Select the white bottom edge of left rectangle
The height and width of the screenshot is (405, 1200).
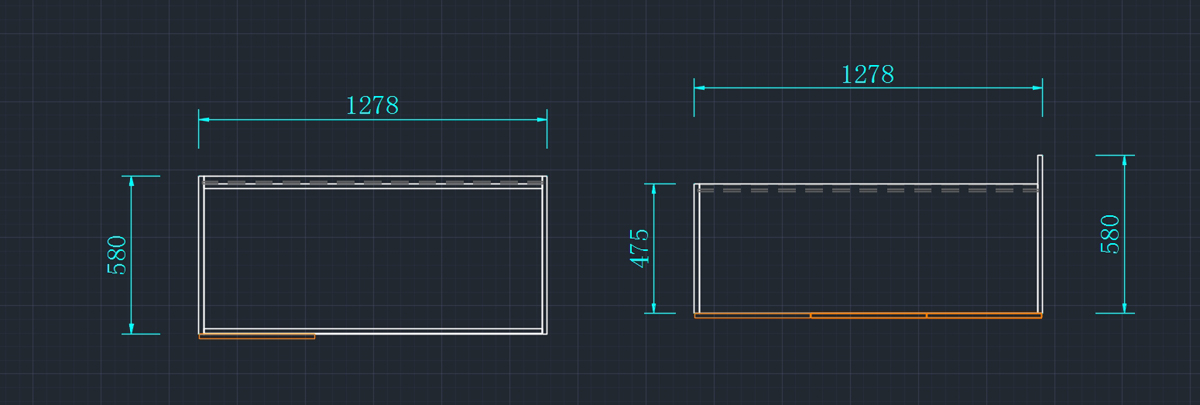click(x=430, y=331)
